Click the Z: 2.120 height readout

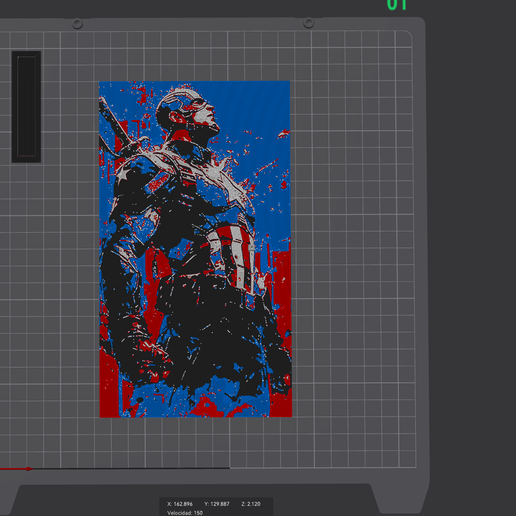coord(251,504)
